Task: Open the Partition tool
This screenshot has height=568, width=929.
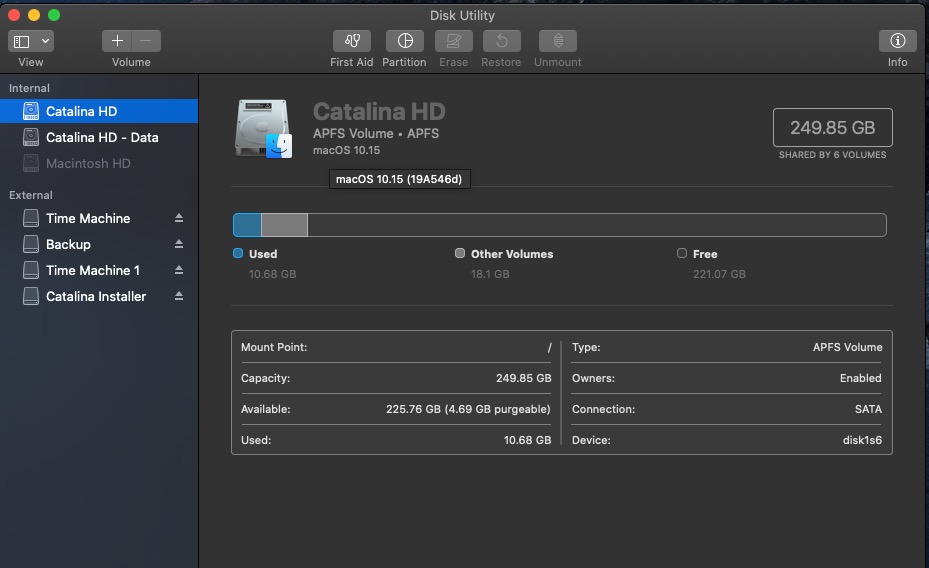Action: click(405, 41)
